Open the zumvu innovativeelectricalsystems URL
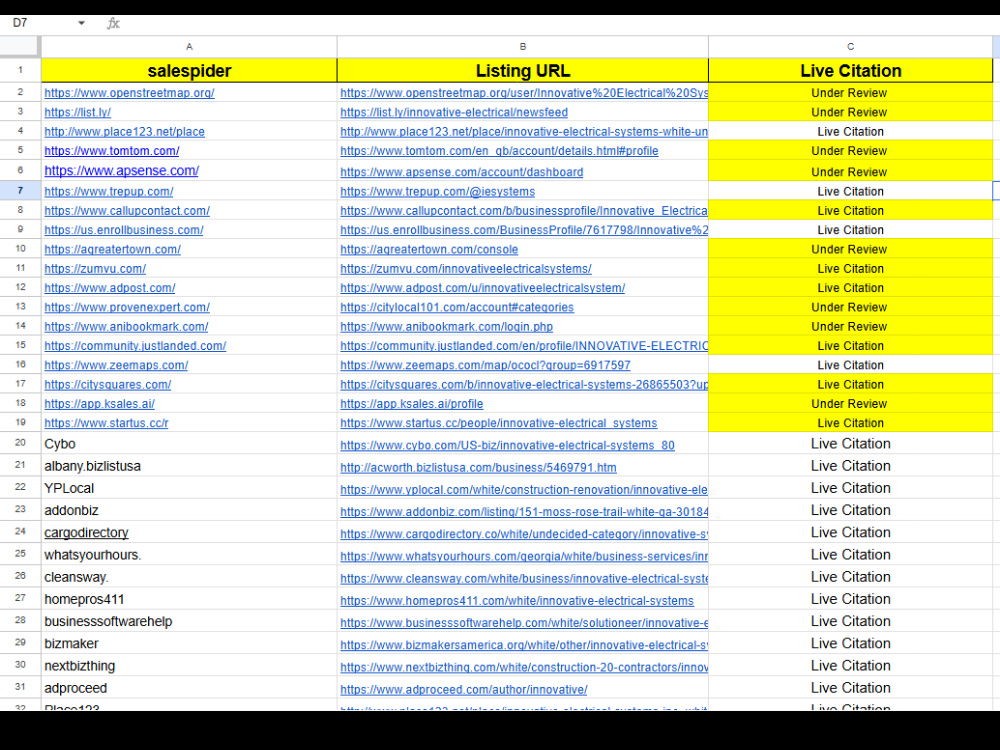The height and width of the screenshot is (750, 1000). (x=466, y=268)
